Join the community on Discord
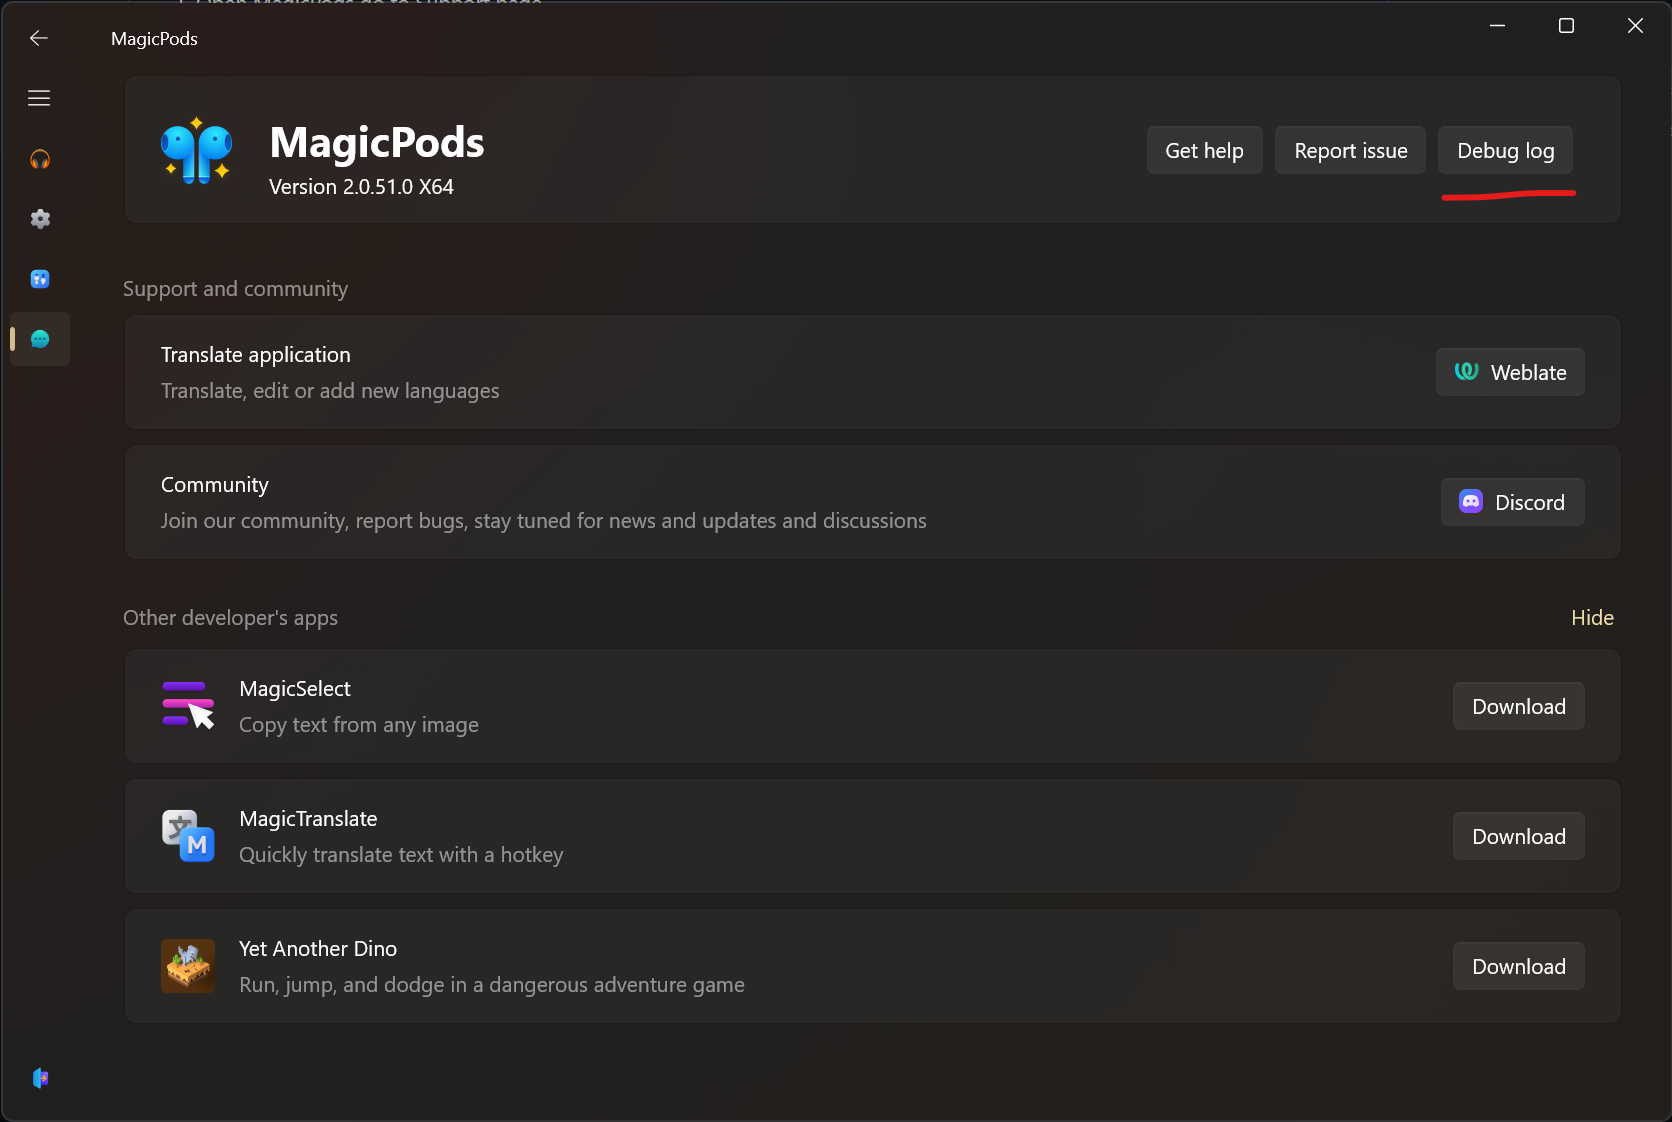This screenshot has width=1672, height=1122. click(x=1512, y=502)
